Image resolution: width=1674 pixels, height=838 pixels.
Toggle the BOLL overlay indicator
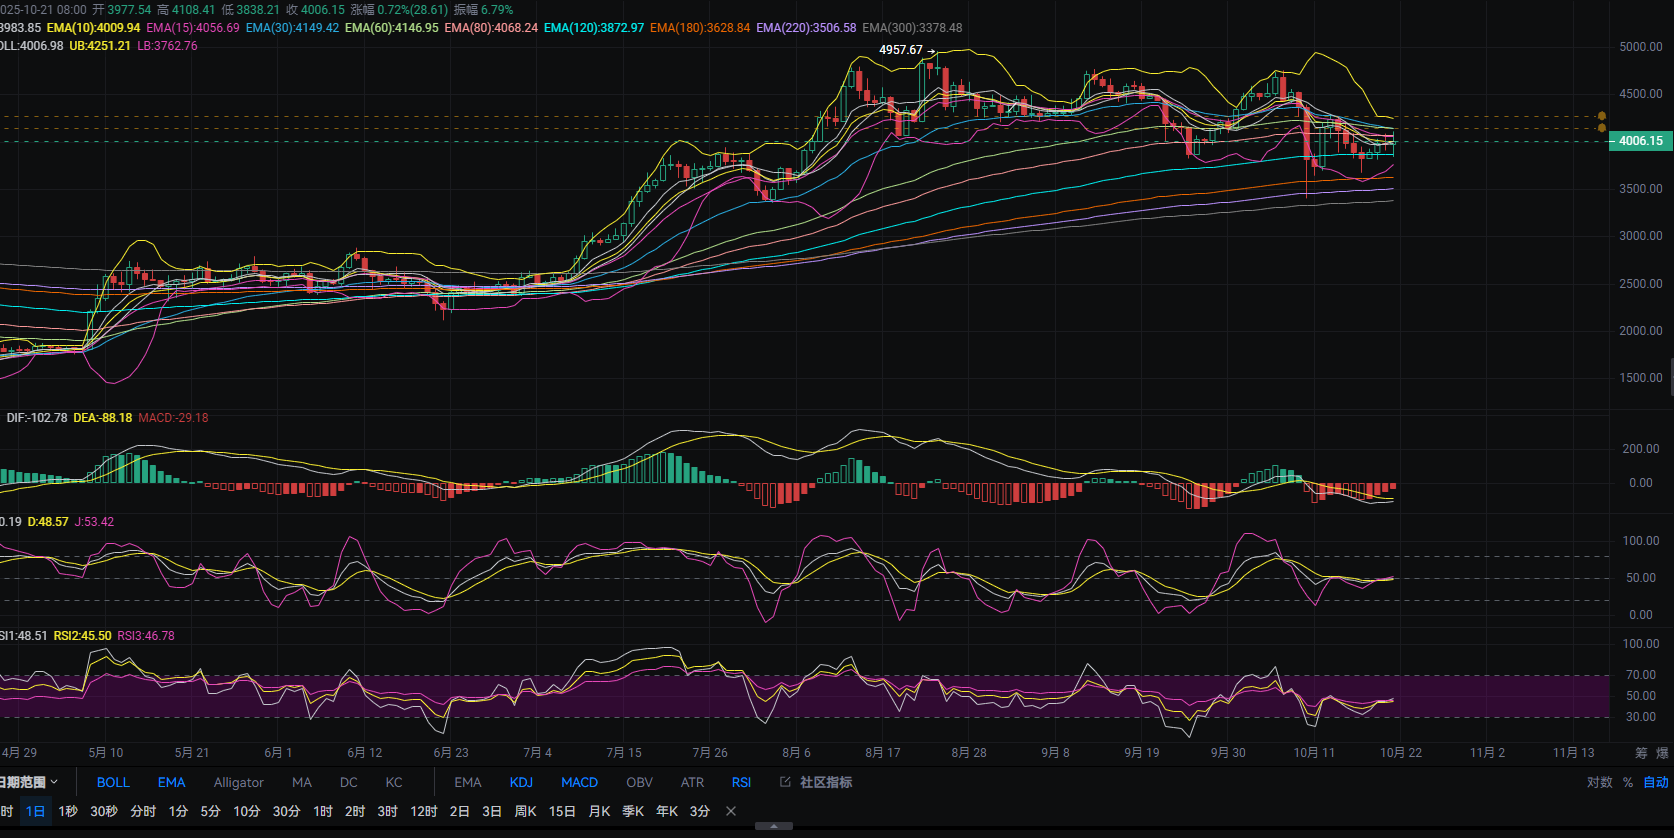coord(113,782)
